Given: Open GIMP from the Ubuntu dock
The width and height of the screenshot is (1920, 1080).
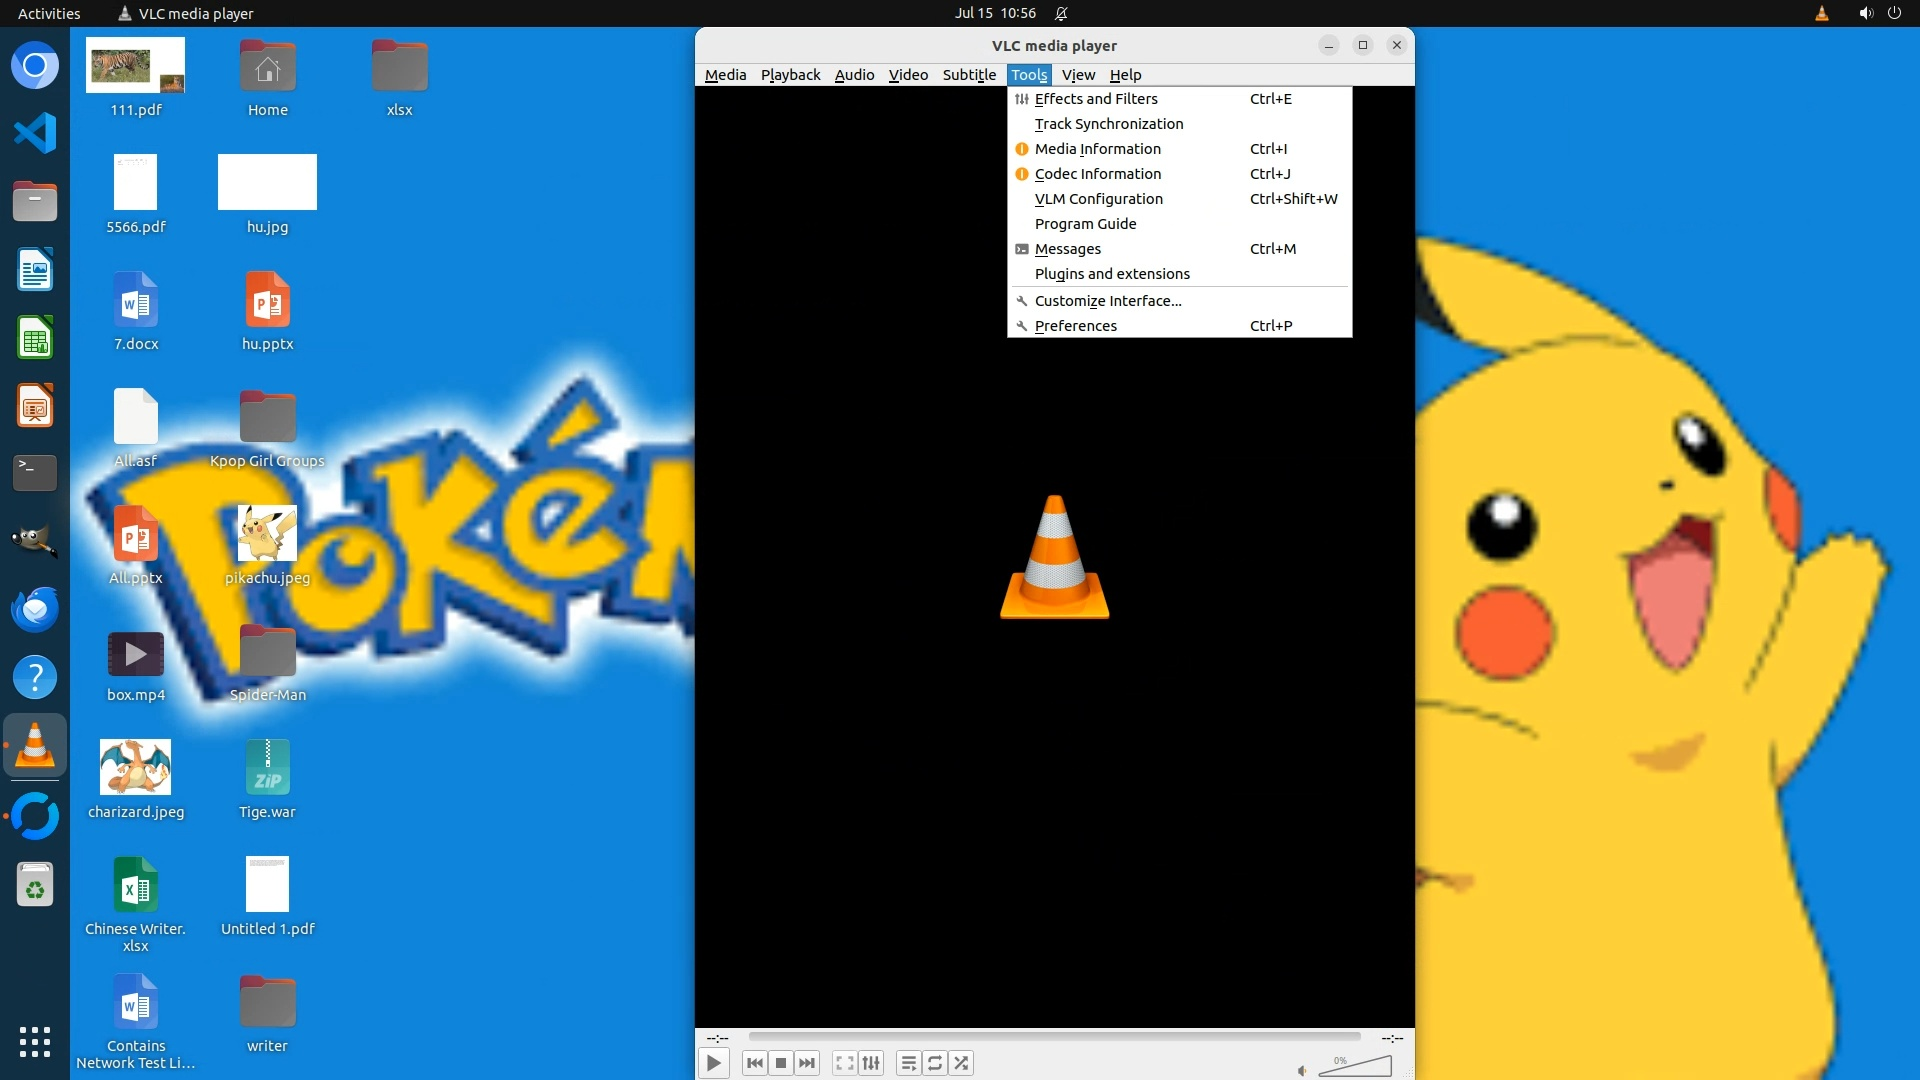Looking at the screenshot, I should click(35, 541).
